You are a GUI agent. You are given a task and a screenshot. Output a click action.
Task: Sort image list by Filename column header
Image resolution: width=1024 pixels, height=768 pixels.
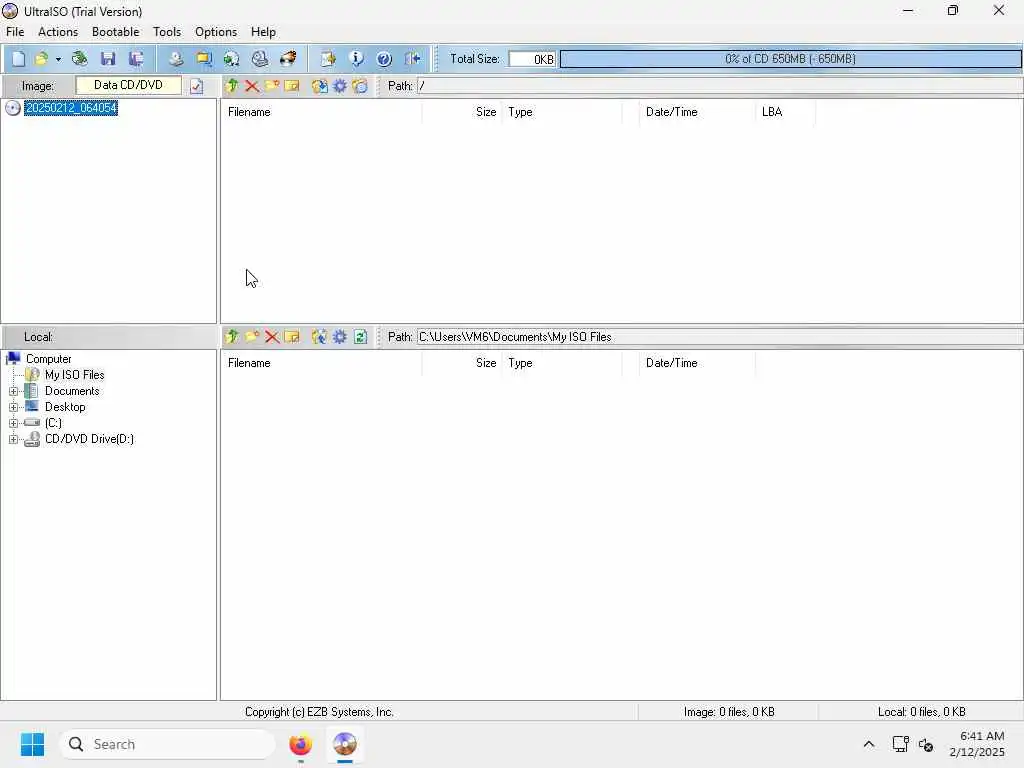click(321, 112)
